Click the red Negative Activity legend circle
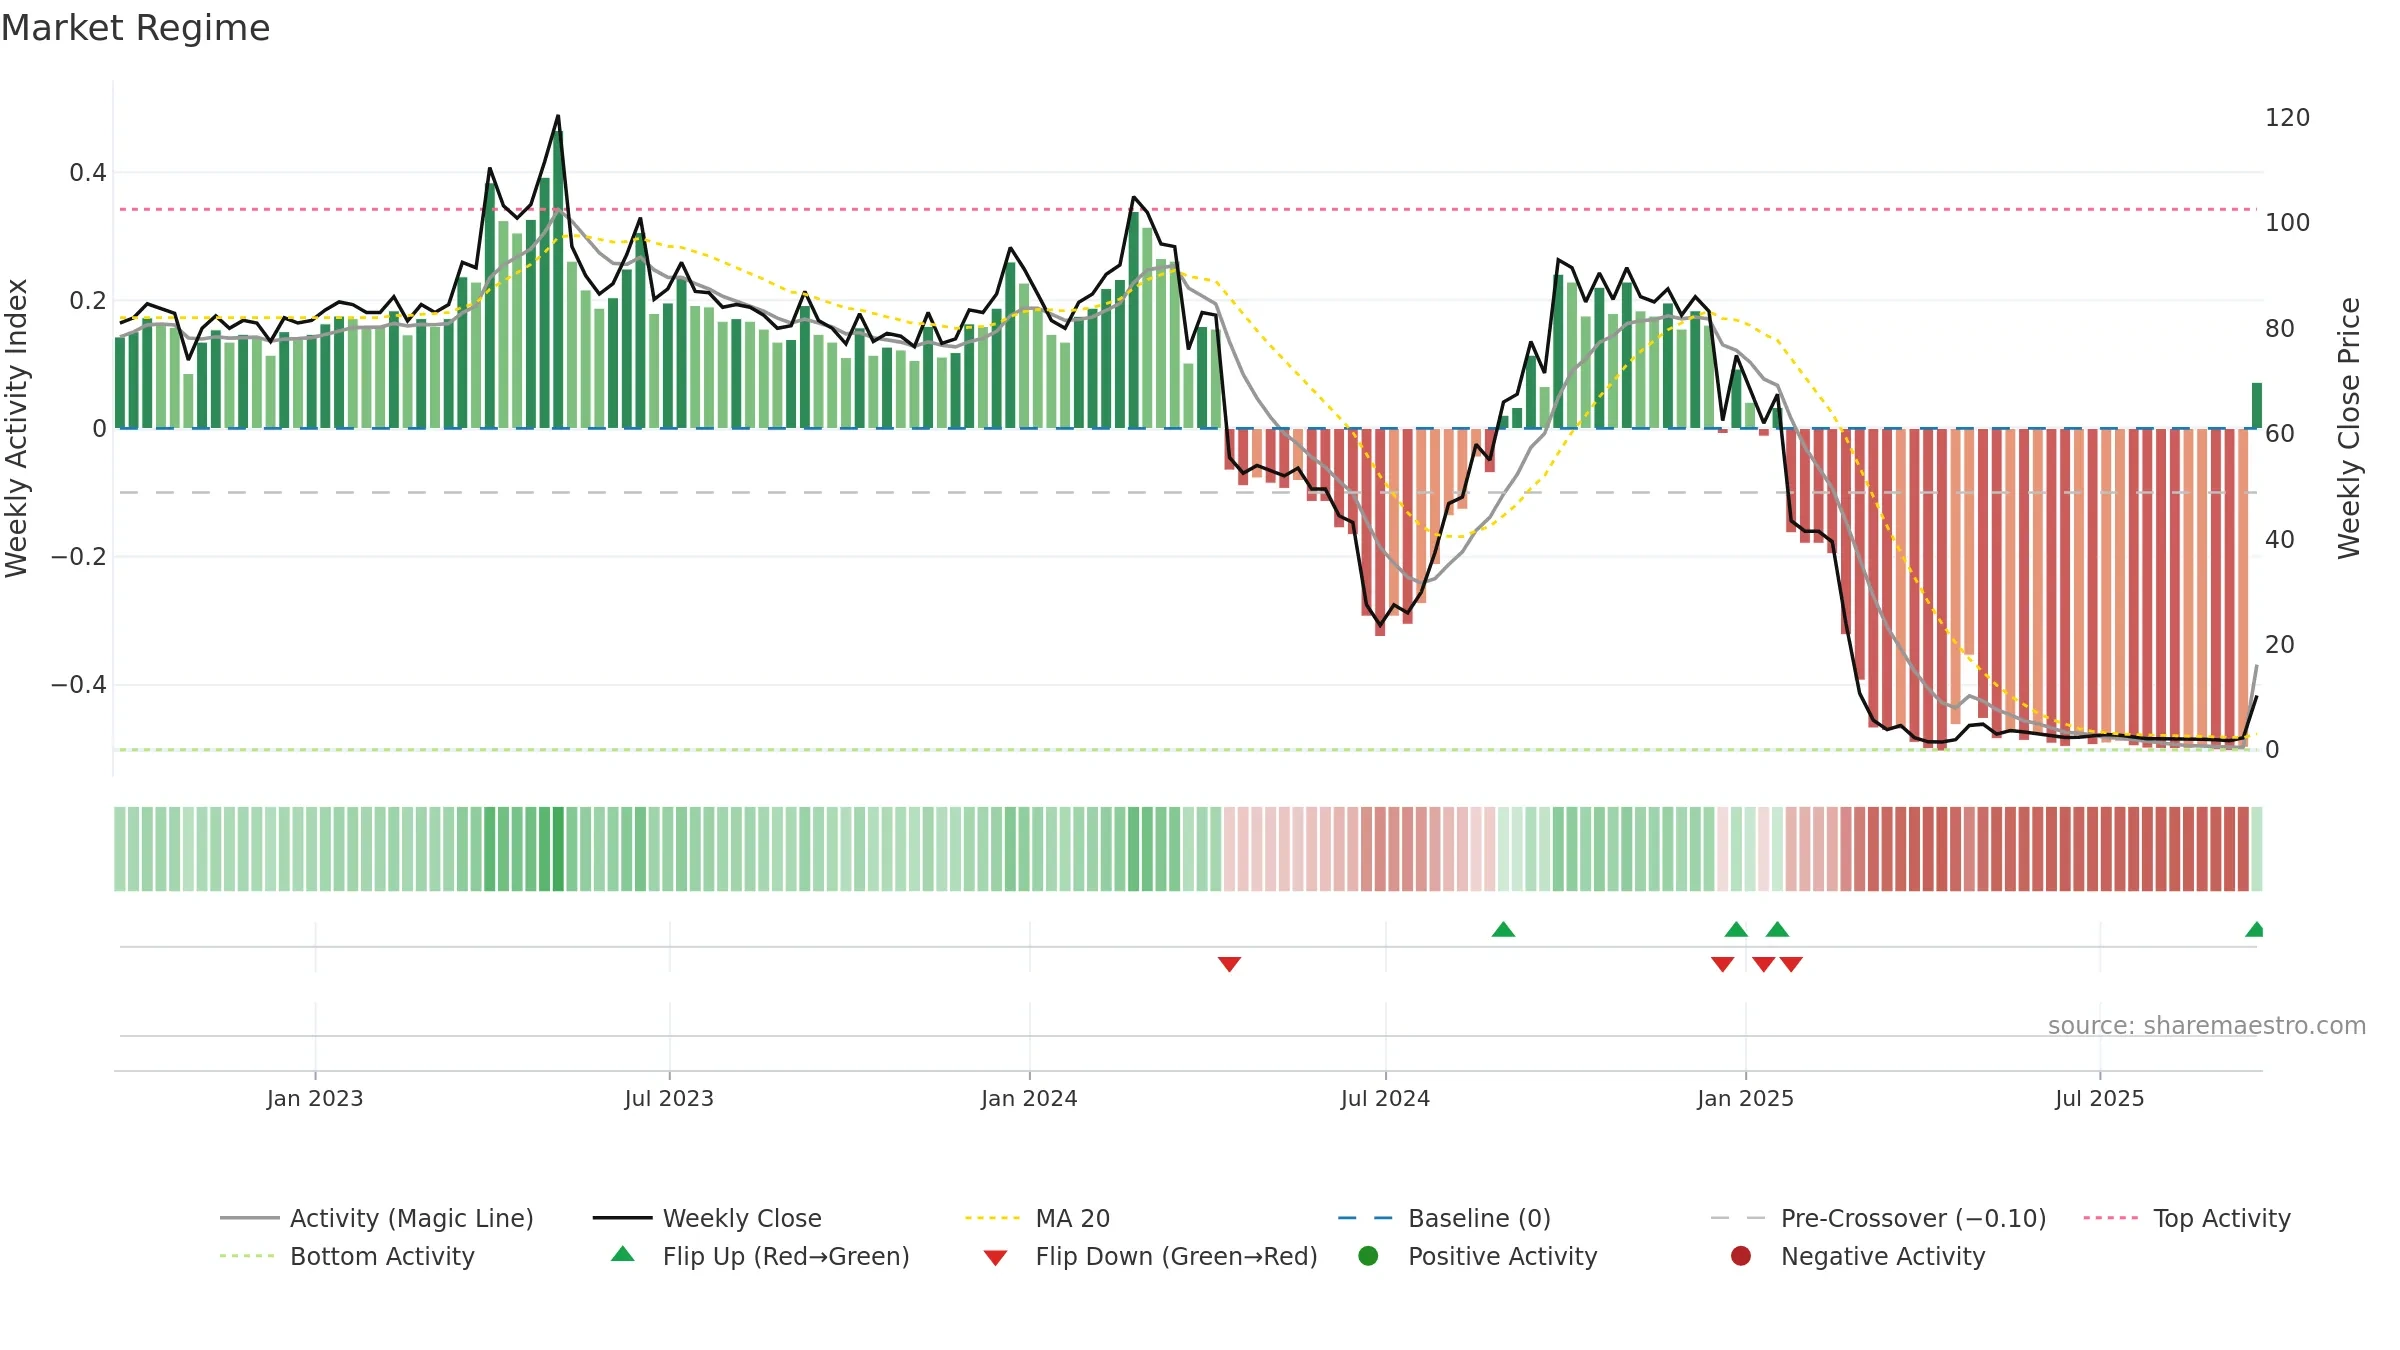 coord(1741,1255)
